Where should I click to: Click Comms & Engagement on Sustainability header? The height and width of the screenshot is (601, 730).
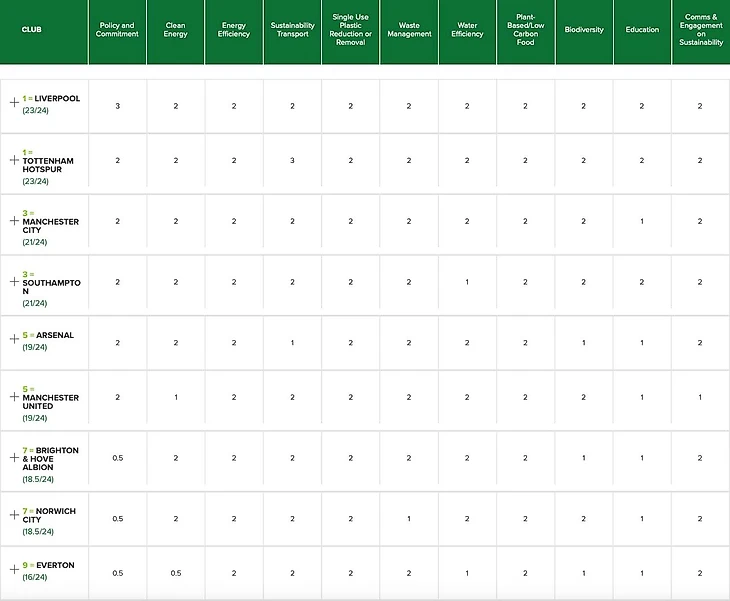coord(701,29)
